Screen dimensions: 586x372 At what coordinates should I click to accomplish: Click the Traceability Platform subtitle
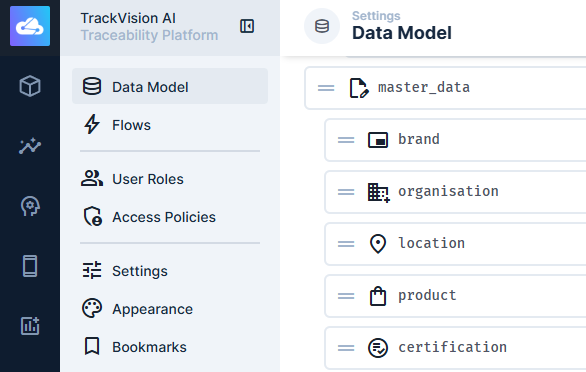coord(149,35)
